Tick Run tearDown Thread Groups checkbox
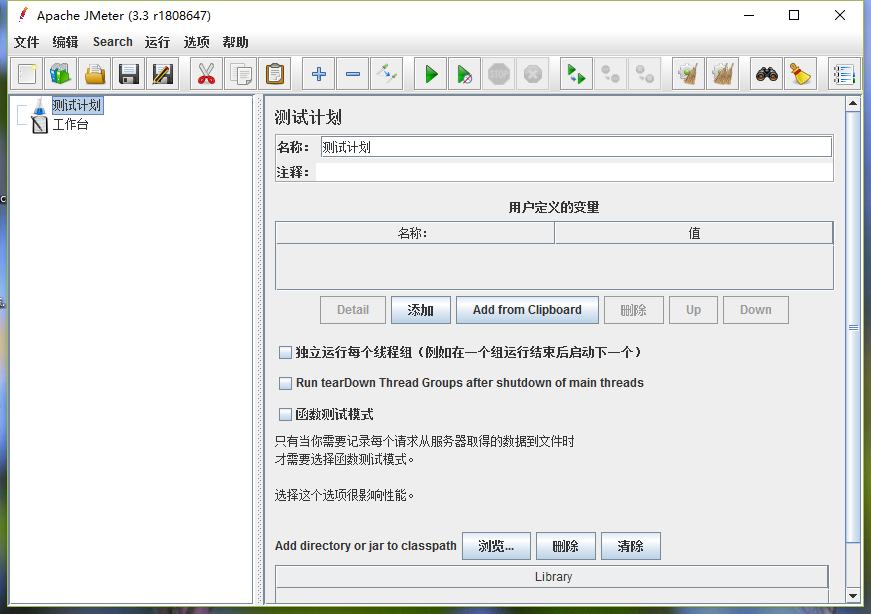Viewport: 871px width, 614px height. click(x=285, y=383)
